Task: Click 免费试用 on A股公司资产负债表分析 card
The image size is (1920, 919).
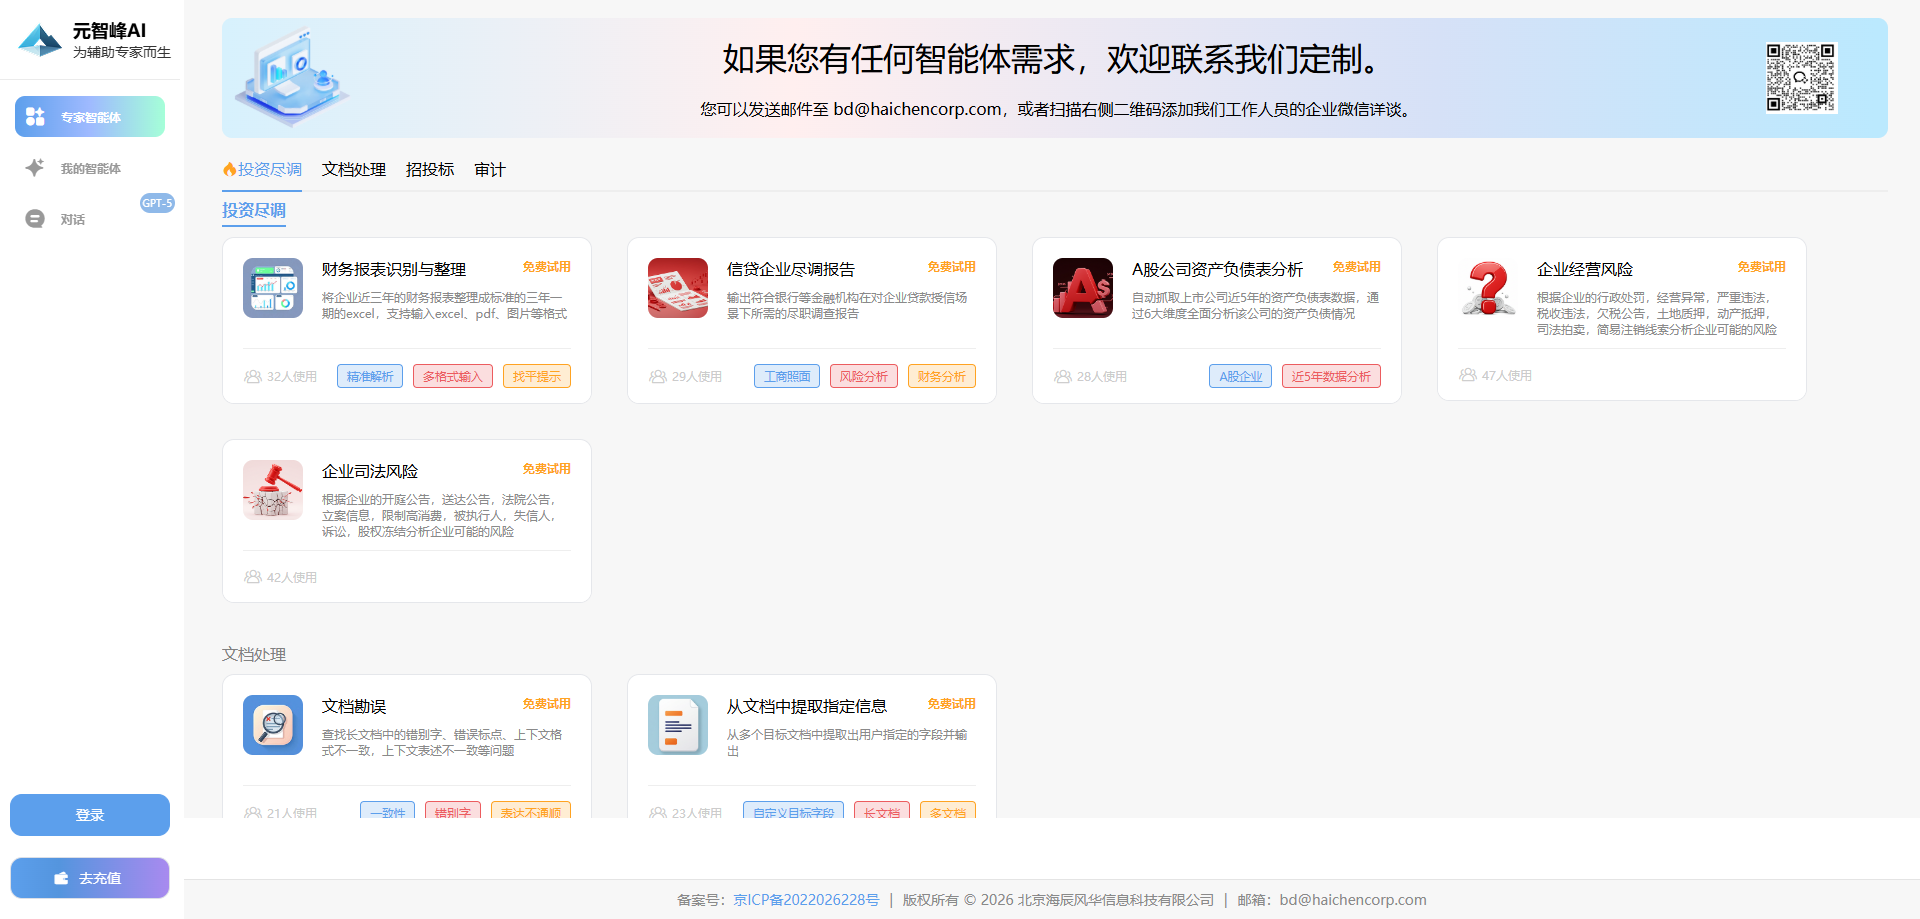Action: click(1356, 267)
